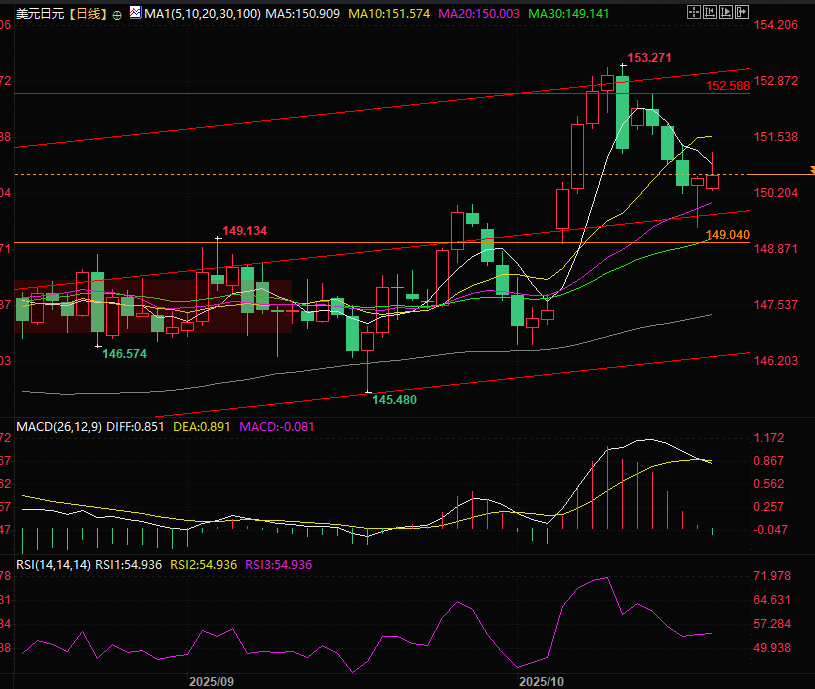Image resolution: width=815 pixels, height=689 pixels.
Task: Click the 151.538 price axis value
Action: [775, 137]
